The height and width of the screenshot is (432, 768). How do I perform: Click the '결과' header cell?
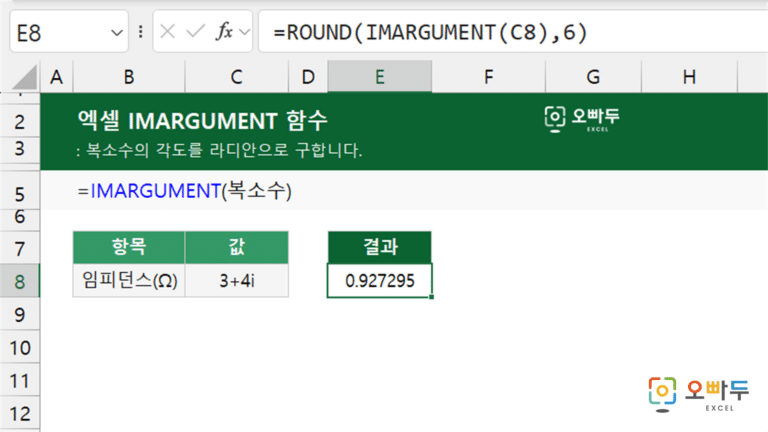(380, 247)
